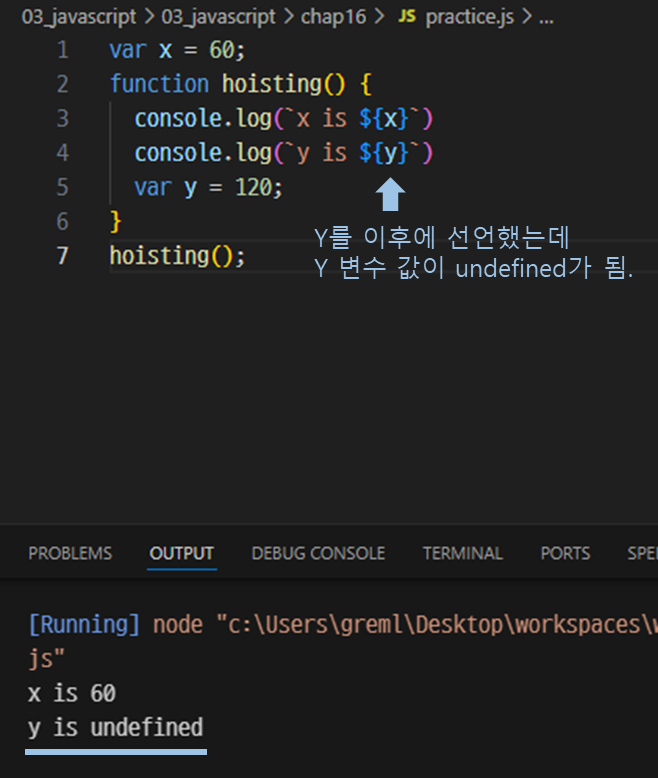Click the JS file icon in the breadcrumb
The image size is (658, 778).
point(407,16)
